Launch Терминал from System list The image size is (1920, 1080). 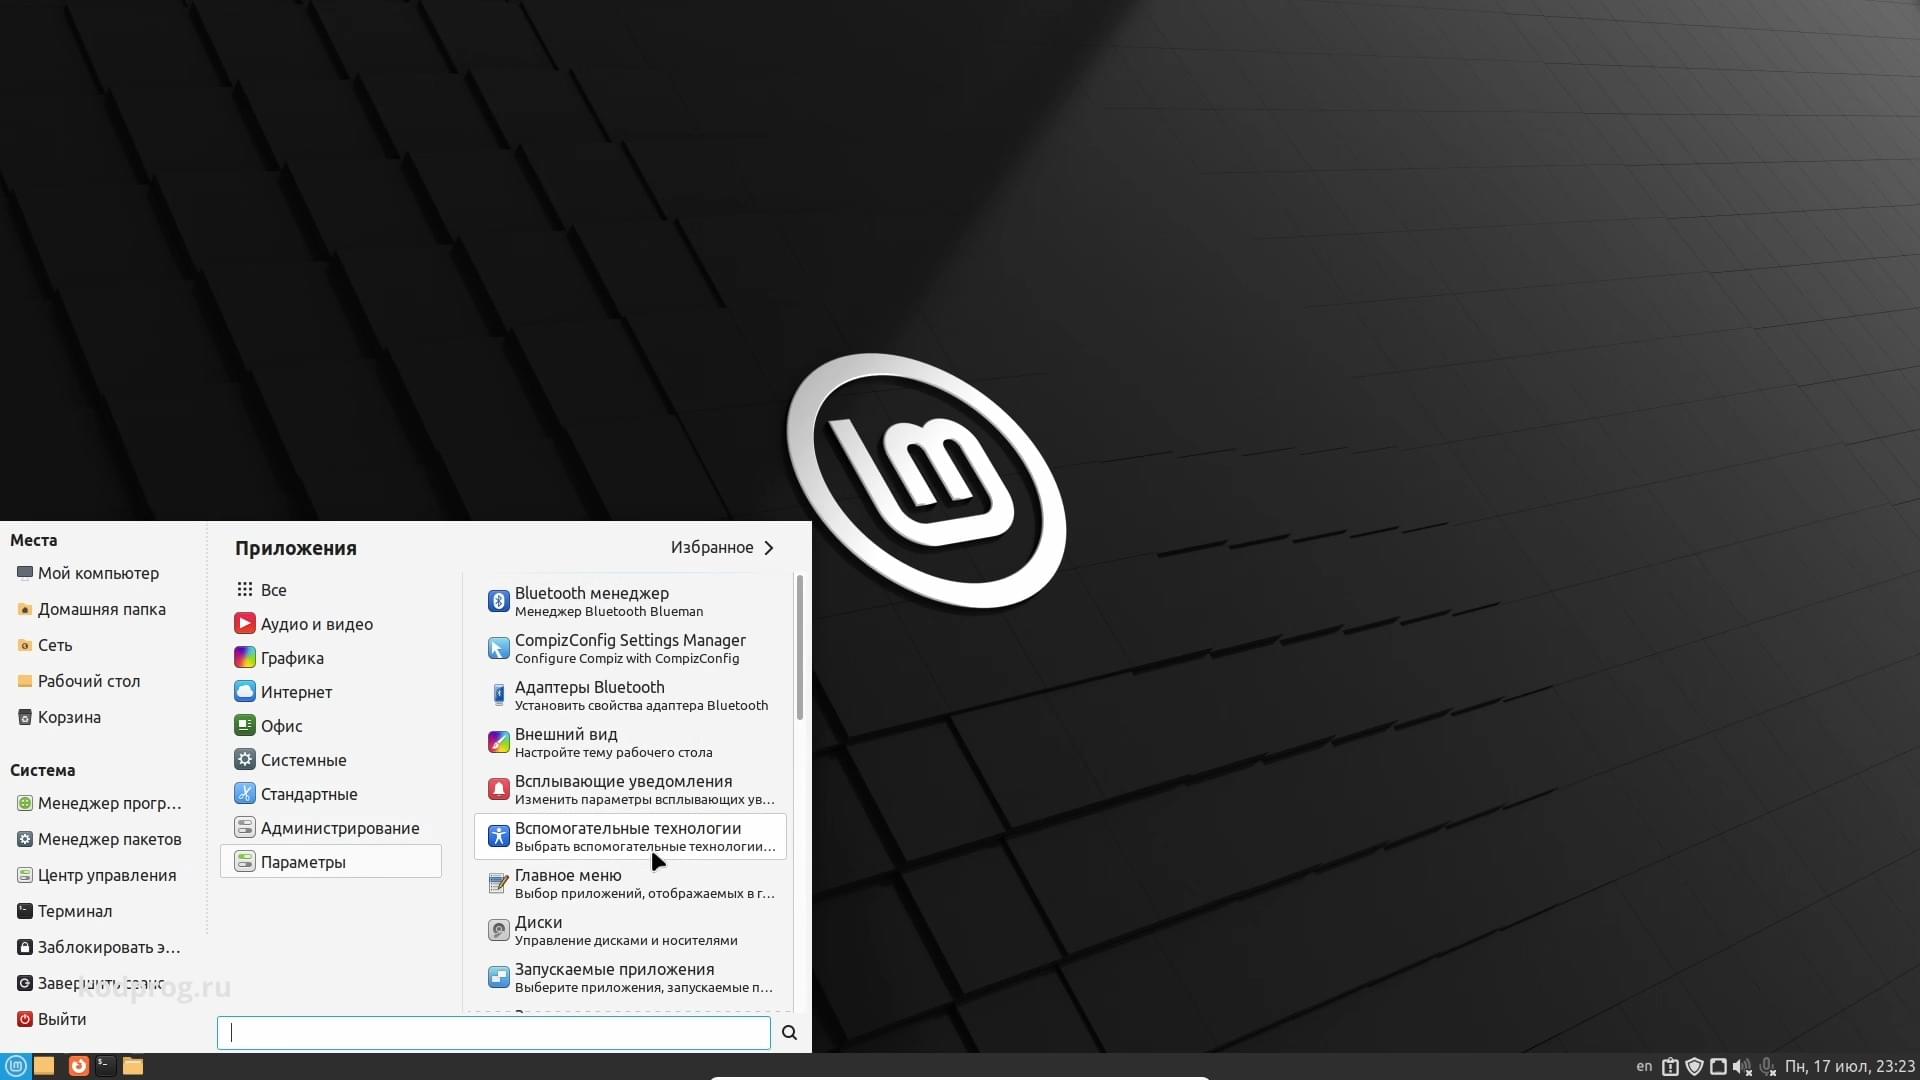(64, 911)
